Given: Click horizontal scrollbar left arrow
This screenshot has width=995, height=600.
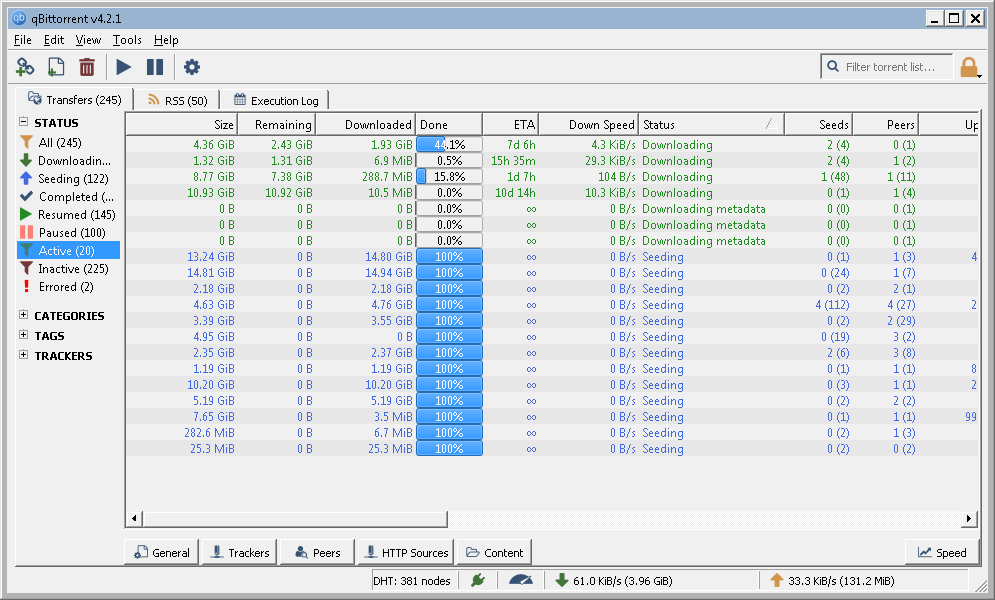Looking at the screenshot, I should [x=133, y=518].
